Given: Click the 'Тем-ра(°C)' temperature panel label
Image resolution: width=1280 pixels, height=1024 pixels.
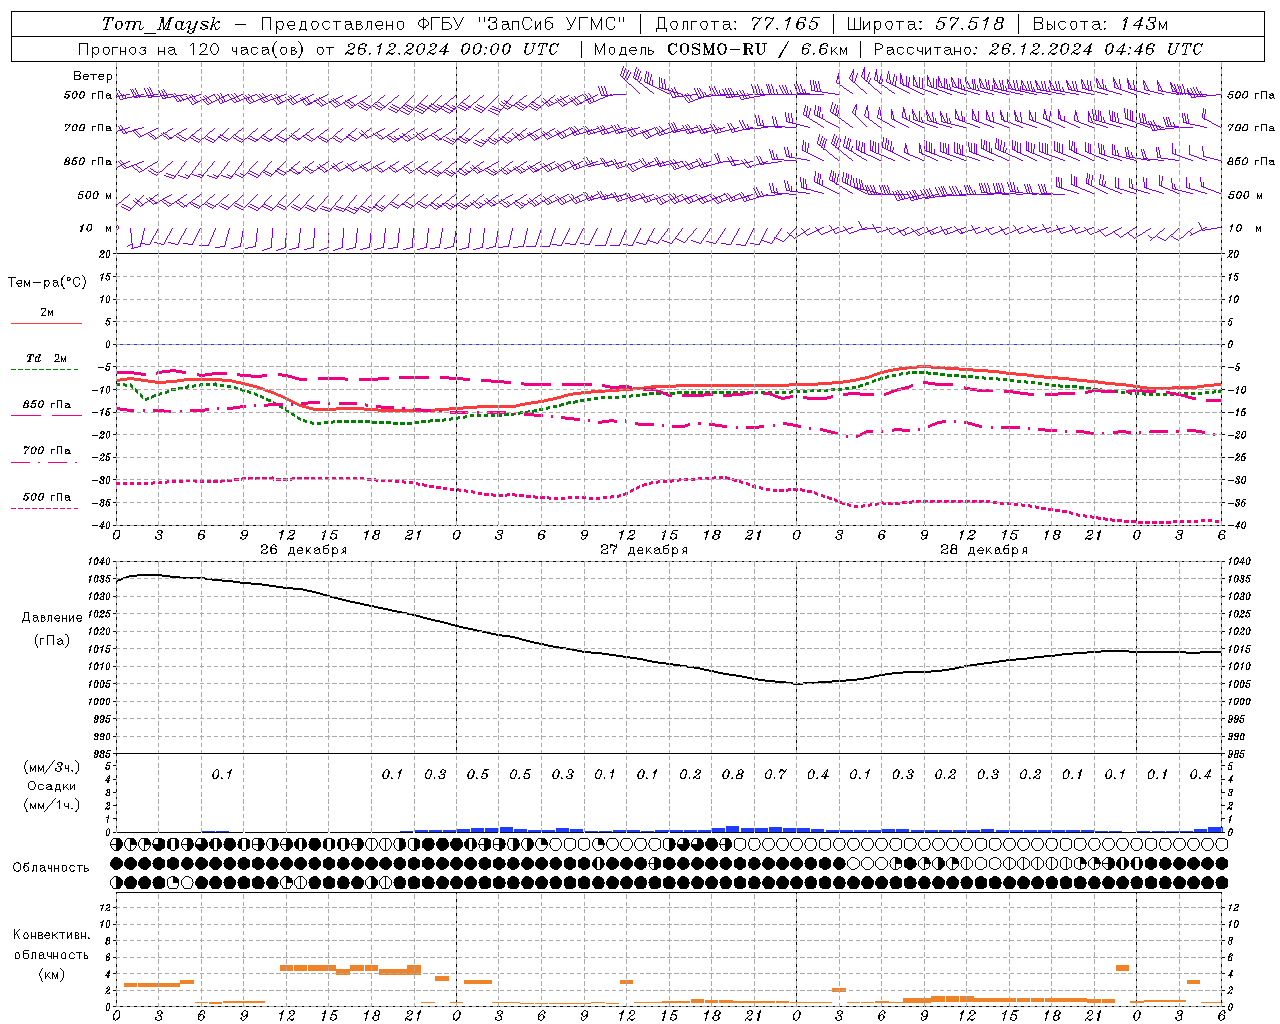Looking at the screenshot, I should pyautogui.click(x=47, y=283).
